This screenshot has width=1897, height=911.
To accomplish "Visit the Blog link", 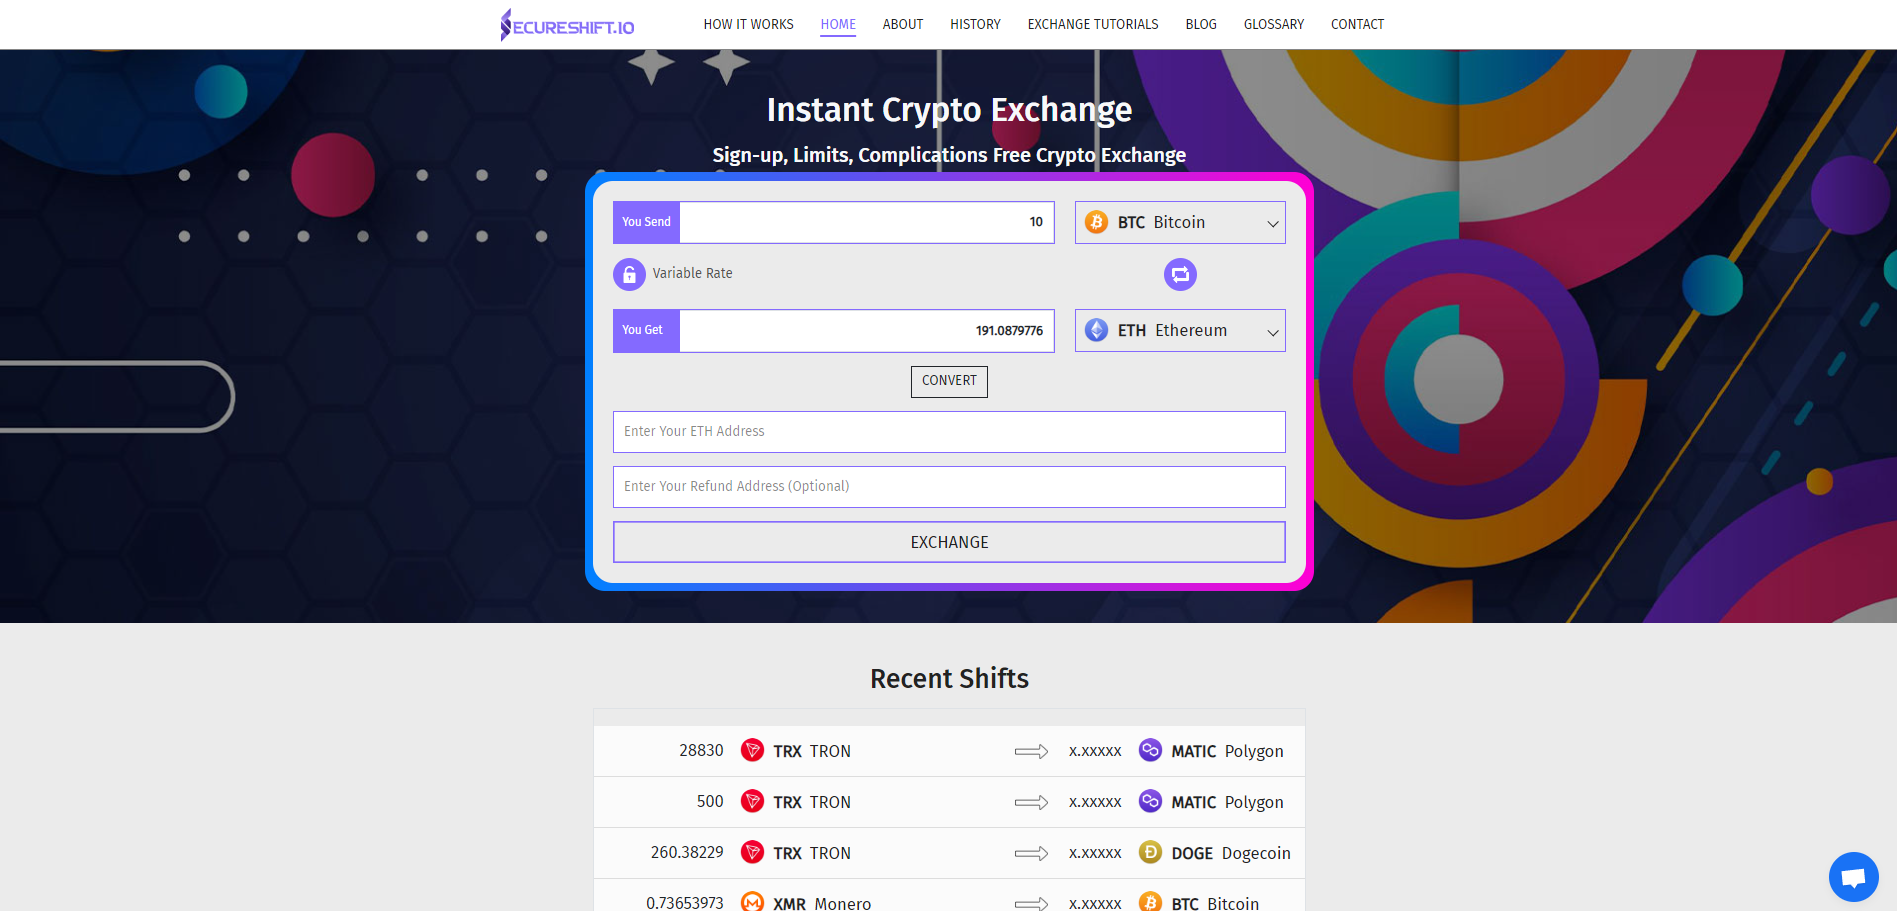I will (1201, 24).
